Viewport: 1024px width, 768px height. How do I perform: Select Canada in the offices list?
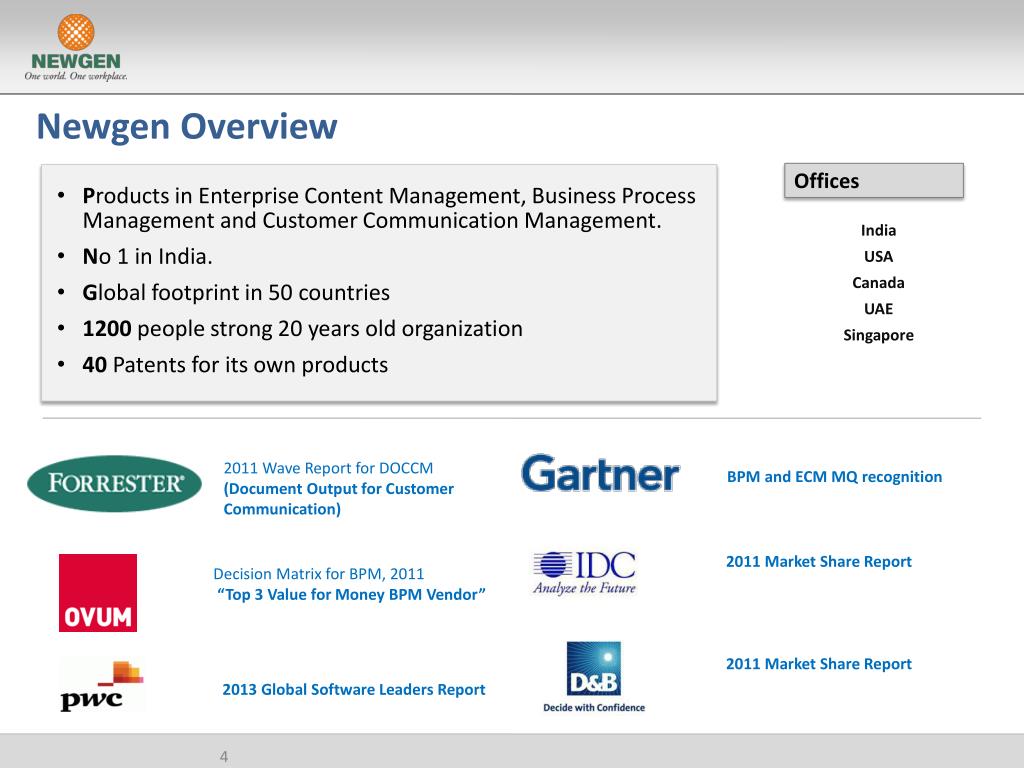pos(878,283)
